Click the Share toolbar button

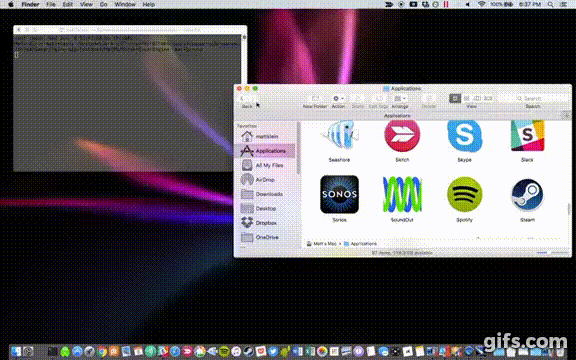[357, 99]
